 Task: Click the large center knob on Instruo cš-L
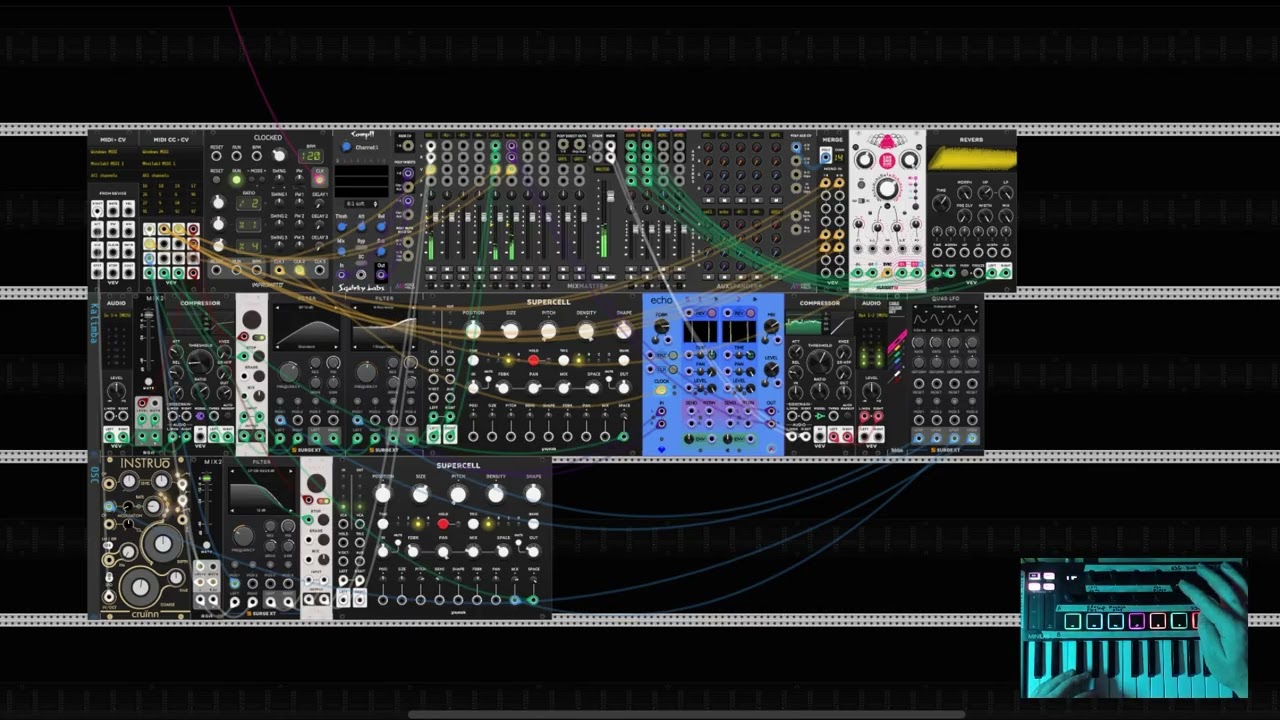[163, 543]
